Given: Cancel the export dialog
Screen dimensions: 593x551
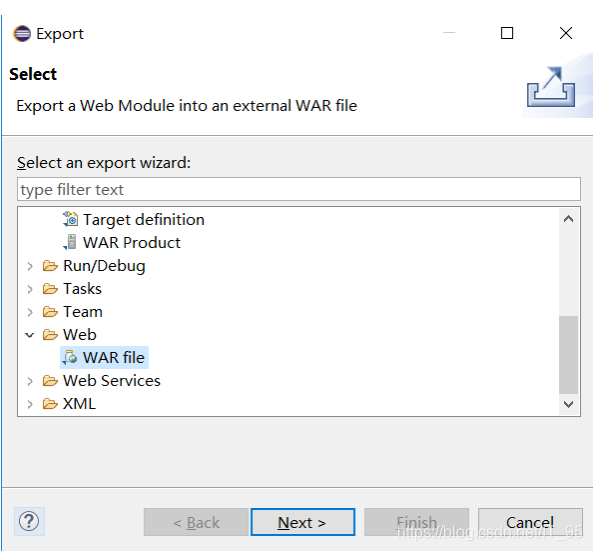Looking at the screenshot, I should click(530, 522).
